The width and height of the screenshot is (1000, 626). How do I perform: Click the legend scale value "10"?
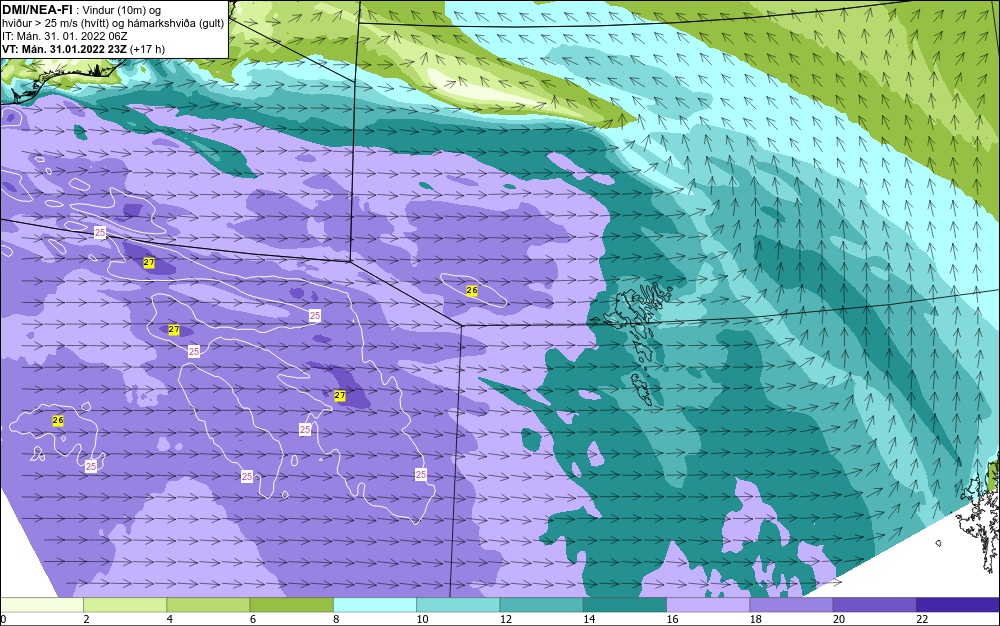pos(422,619)
